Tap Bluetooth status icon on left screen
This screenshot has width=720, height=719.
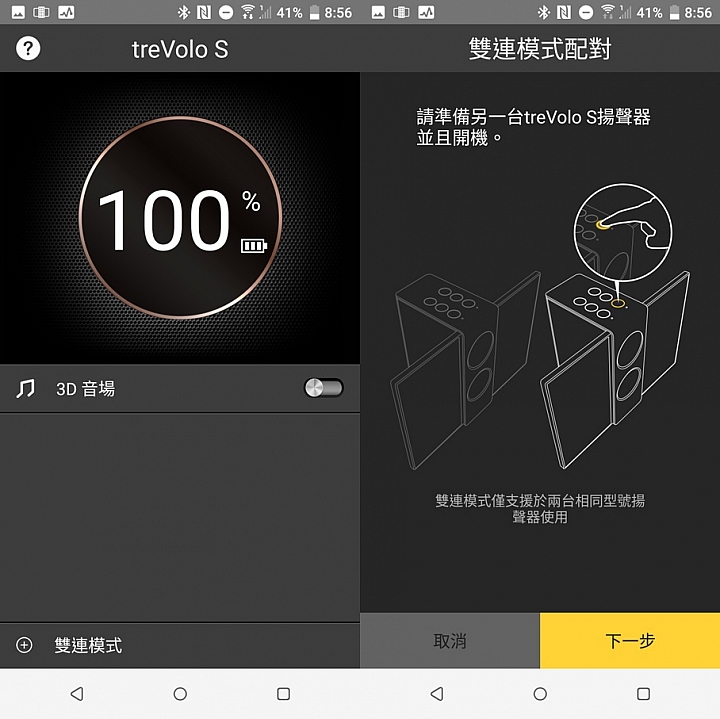[x=184, y=12]
